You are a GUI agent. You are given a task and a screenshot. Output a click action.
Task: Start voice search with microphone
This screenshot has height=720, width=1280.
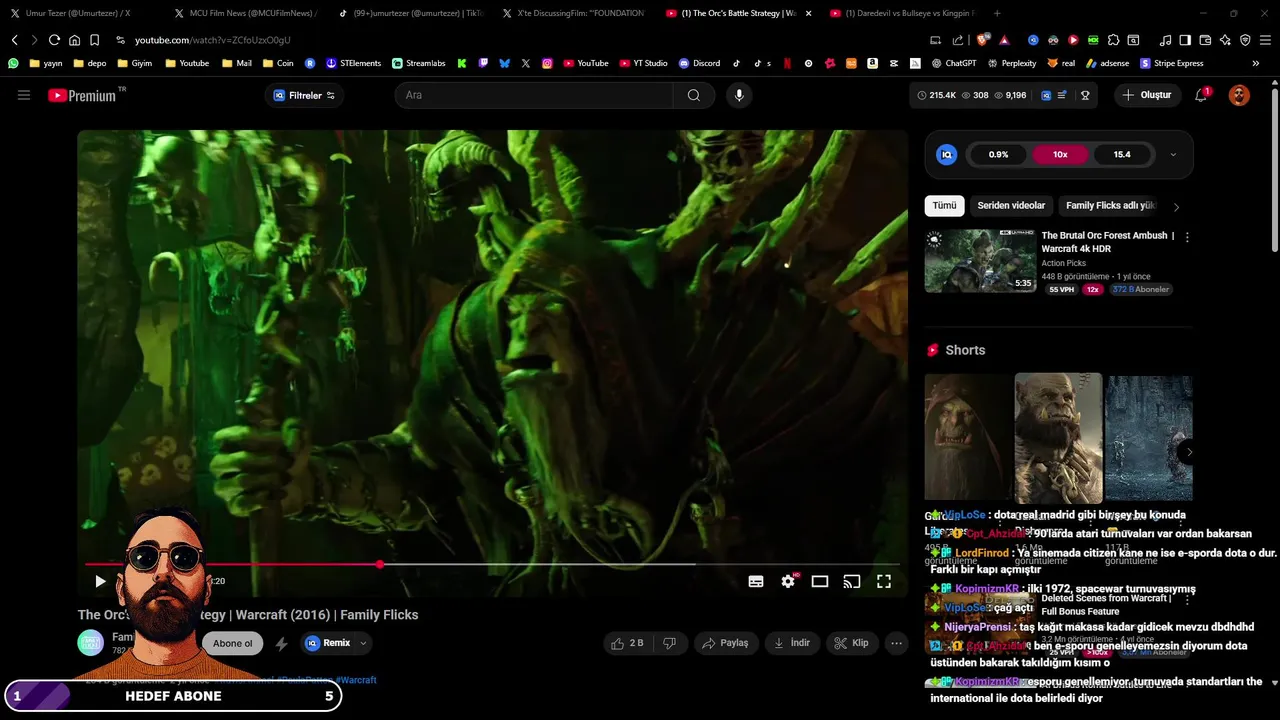[739, 95]
